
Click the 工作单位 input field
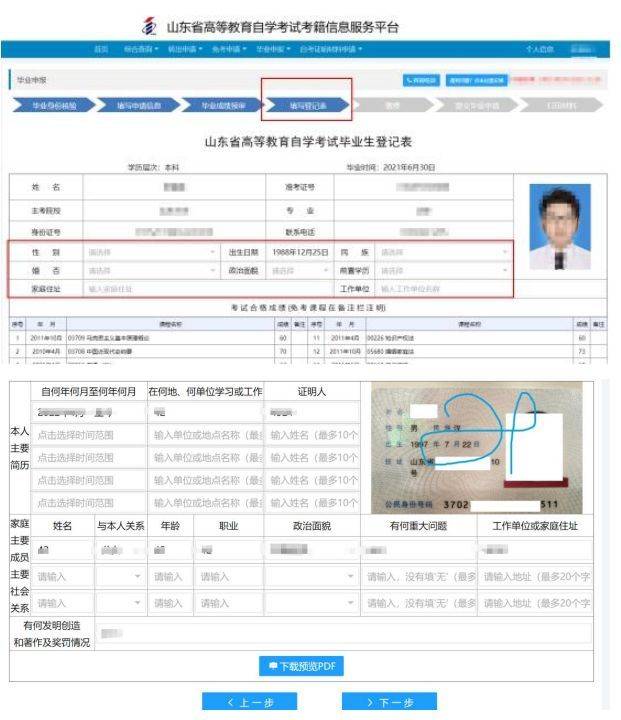pyautogui.click(x=444, y=289)
